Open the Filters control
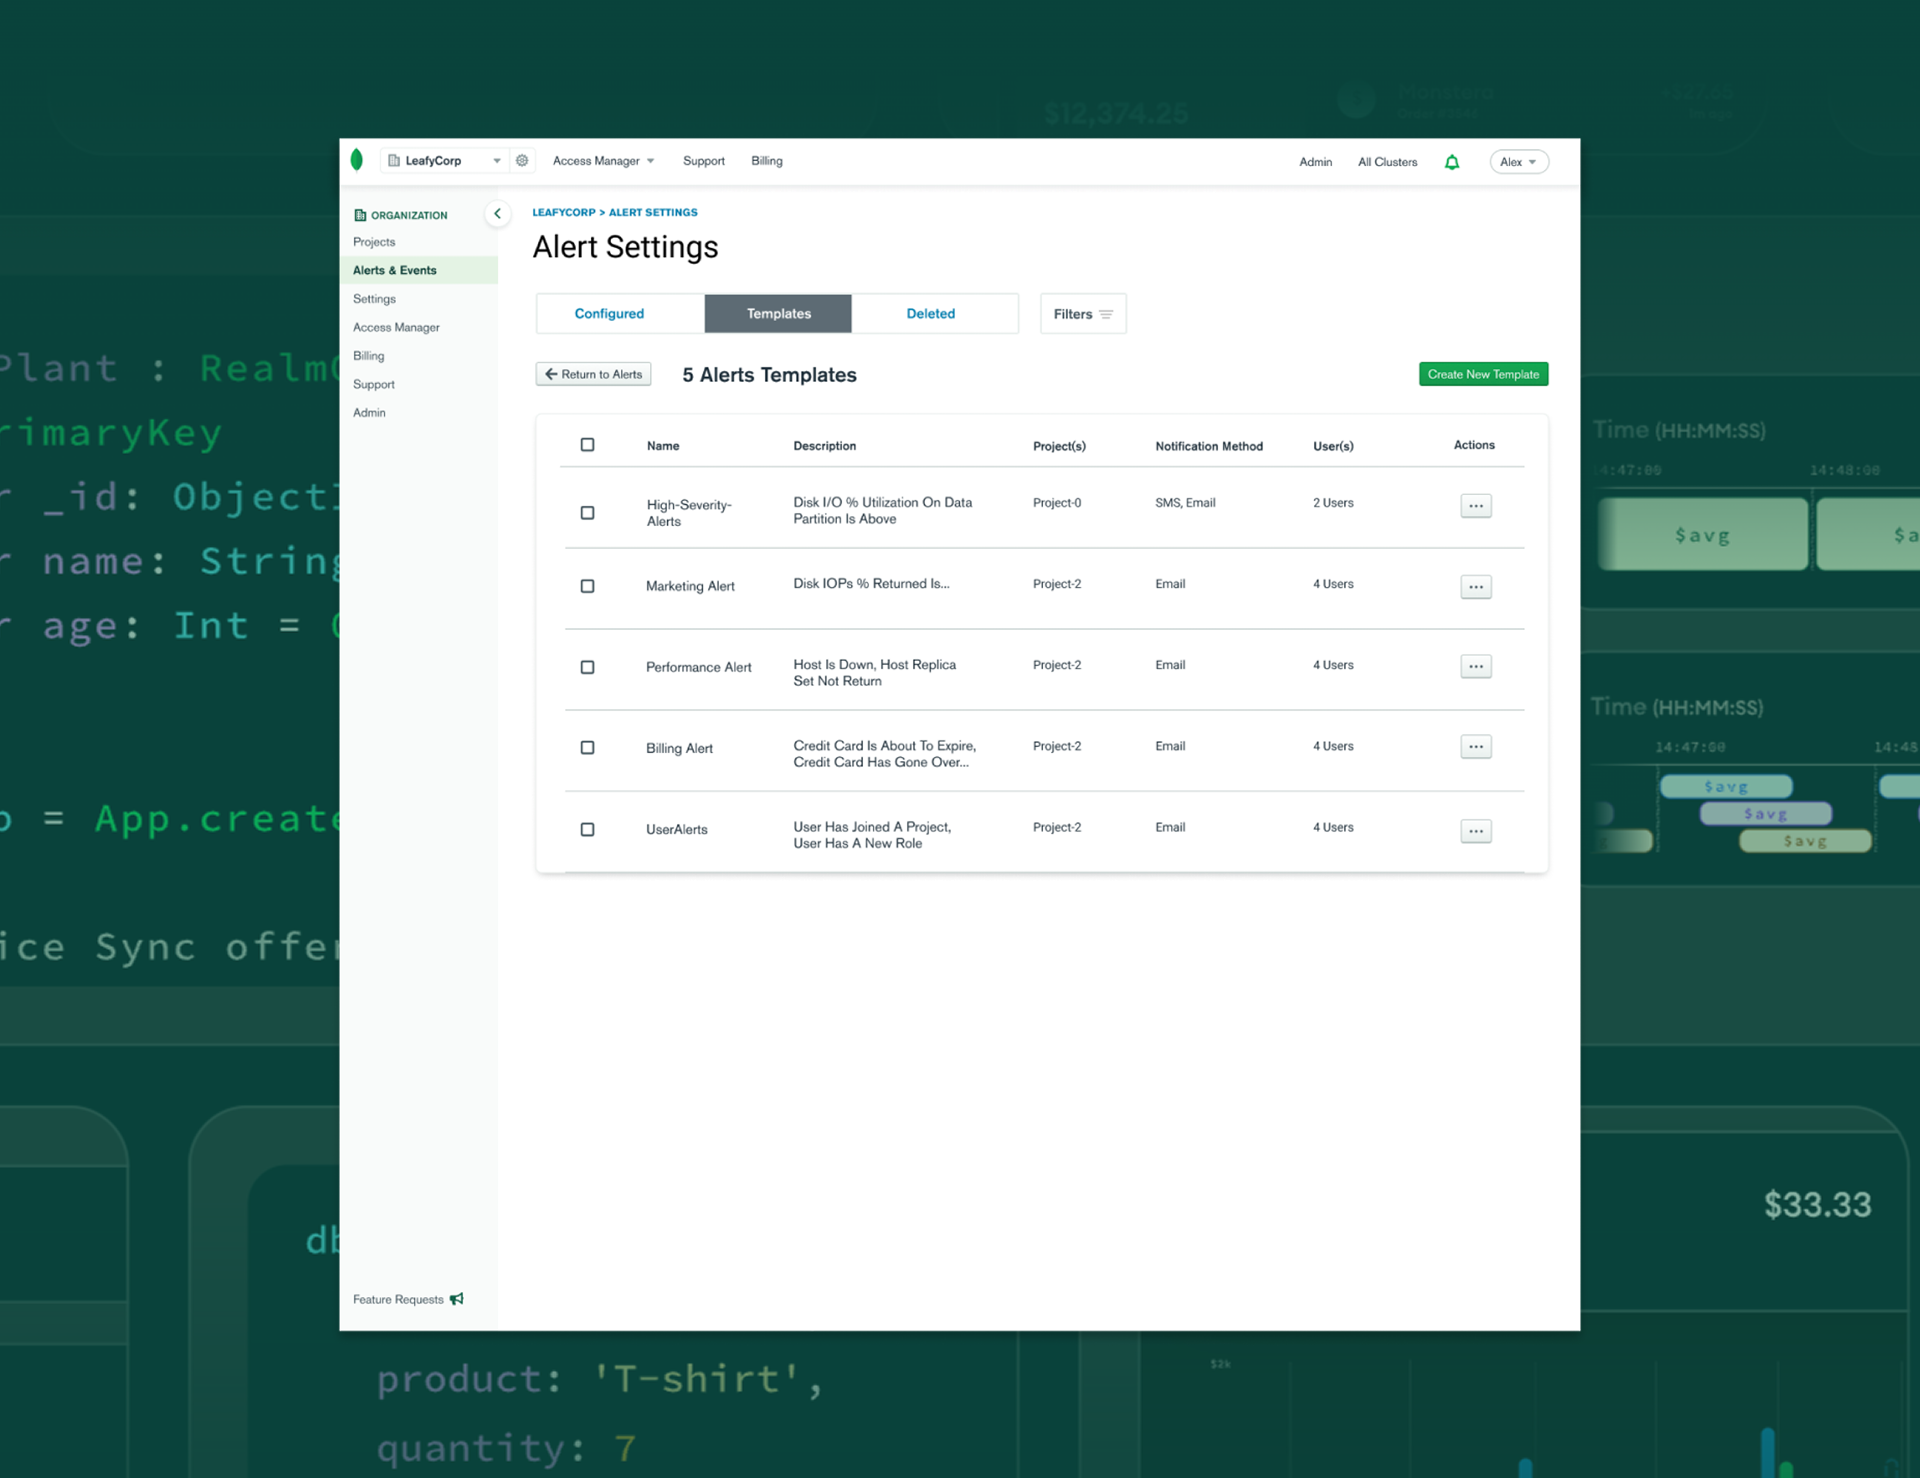This screenshot has width=1920, height=1478. coord(1082,314)
